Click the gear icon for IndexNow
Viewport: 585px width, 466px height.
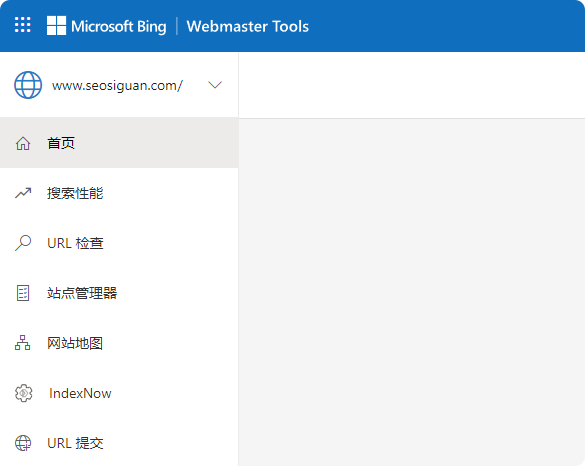(x=24, y=393)
